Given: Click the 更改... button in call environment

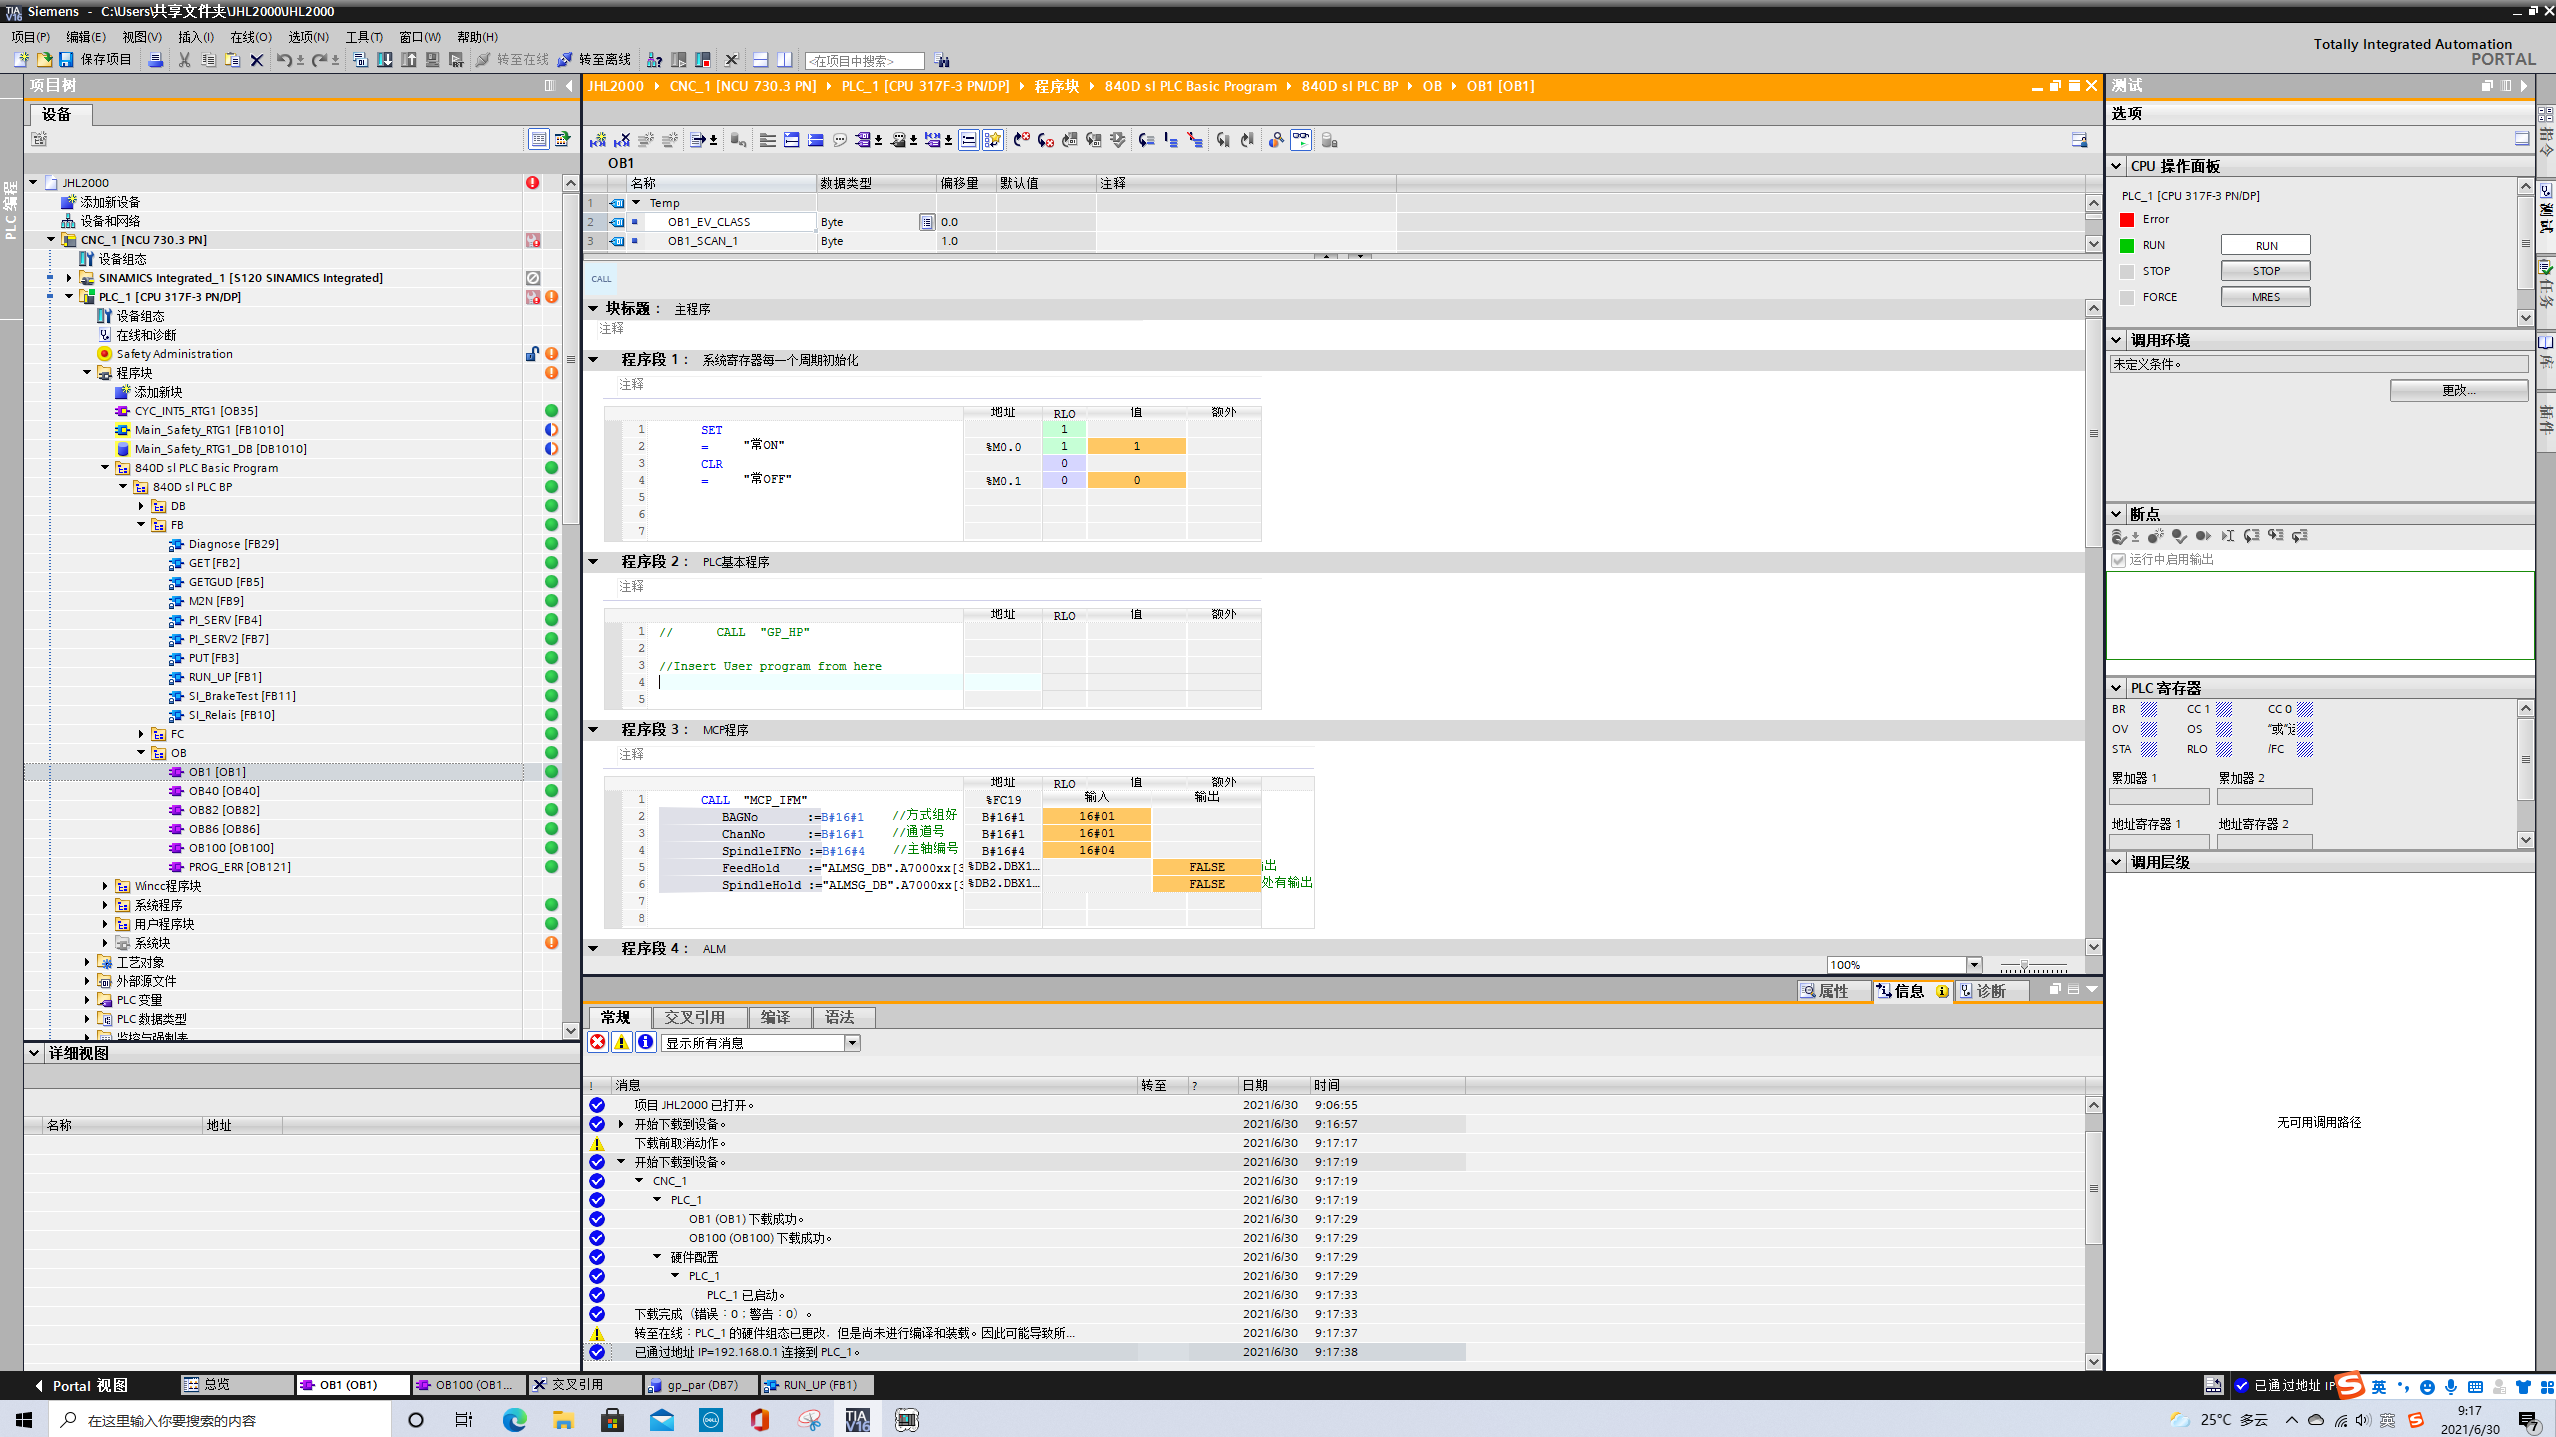Looking at the screenshot, I should click(2458, 390).
